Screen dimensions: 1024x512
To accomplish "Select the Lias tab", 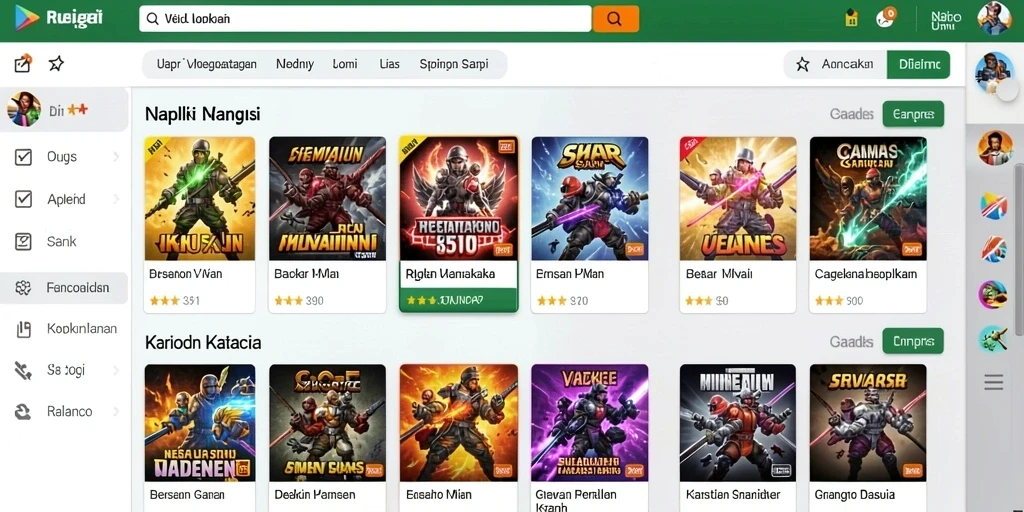I will coord(389,64).
